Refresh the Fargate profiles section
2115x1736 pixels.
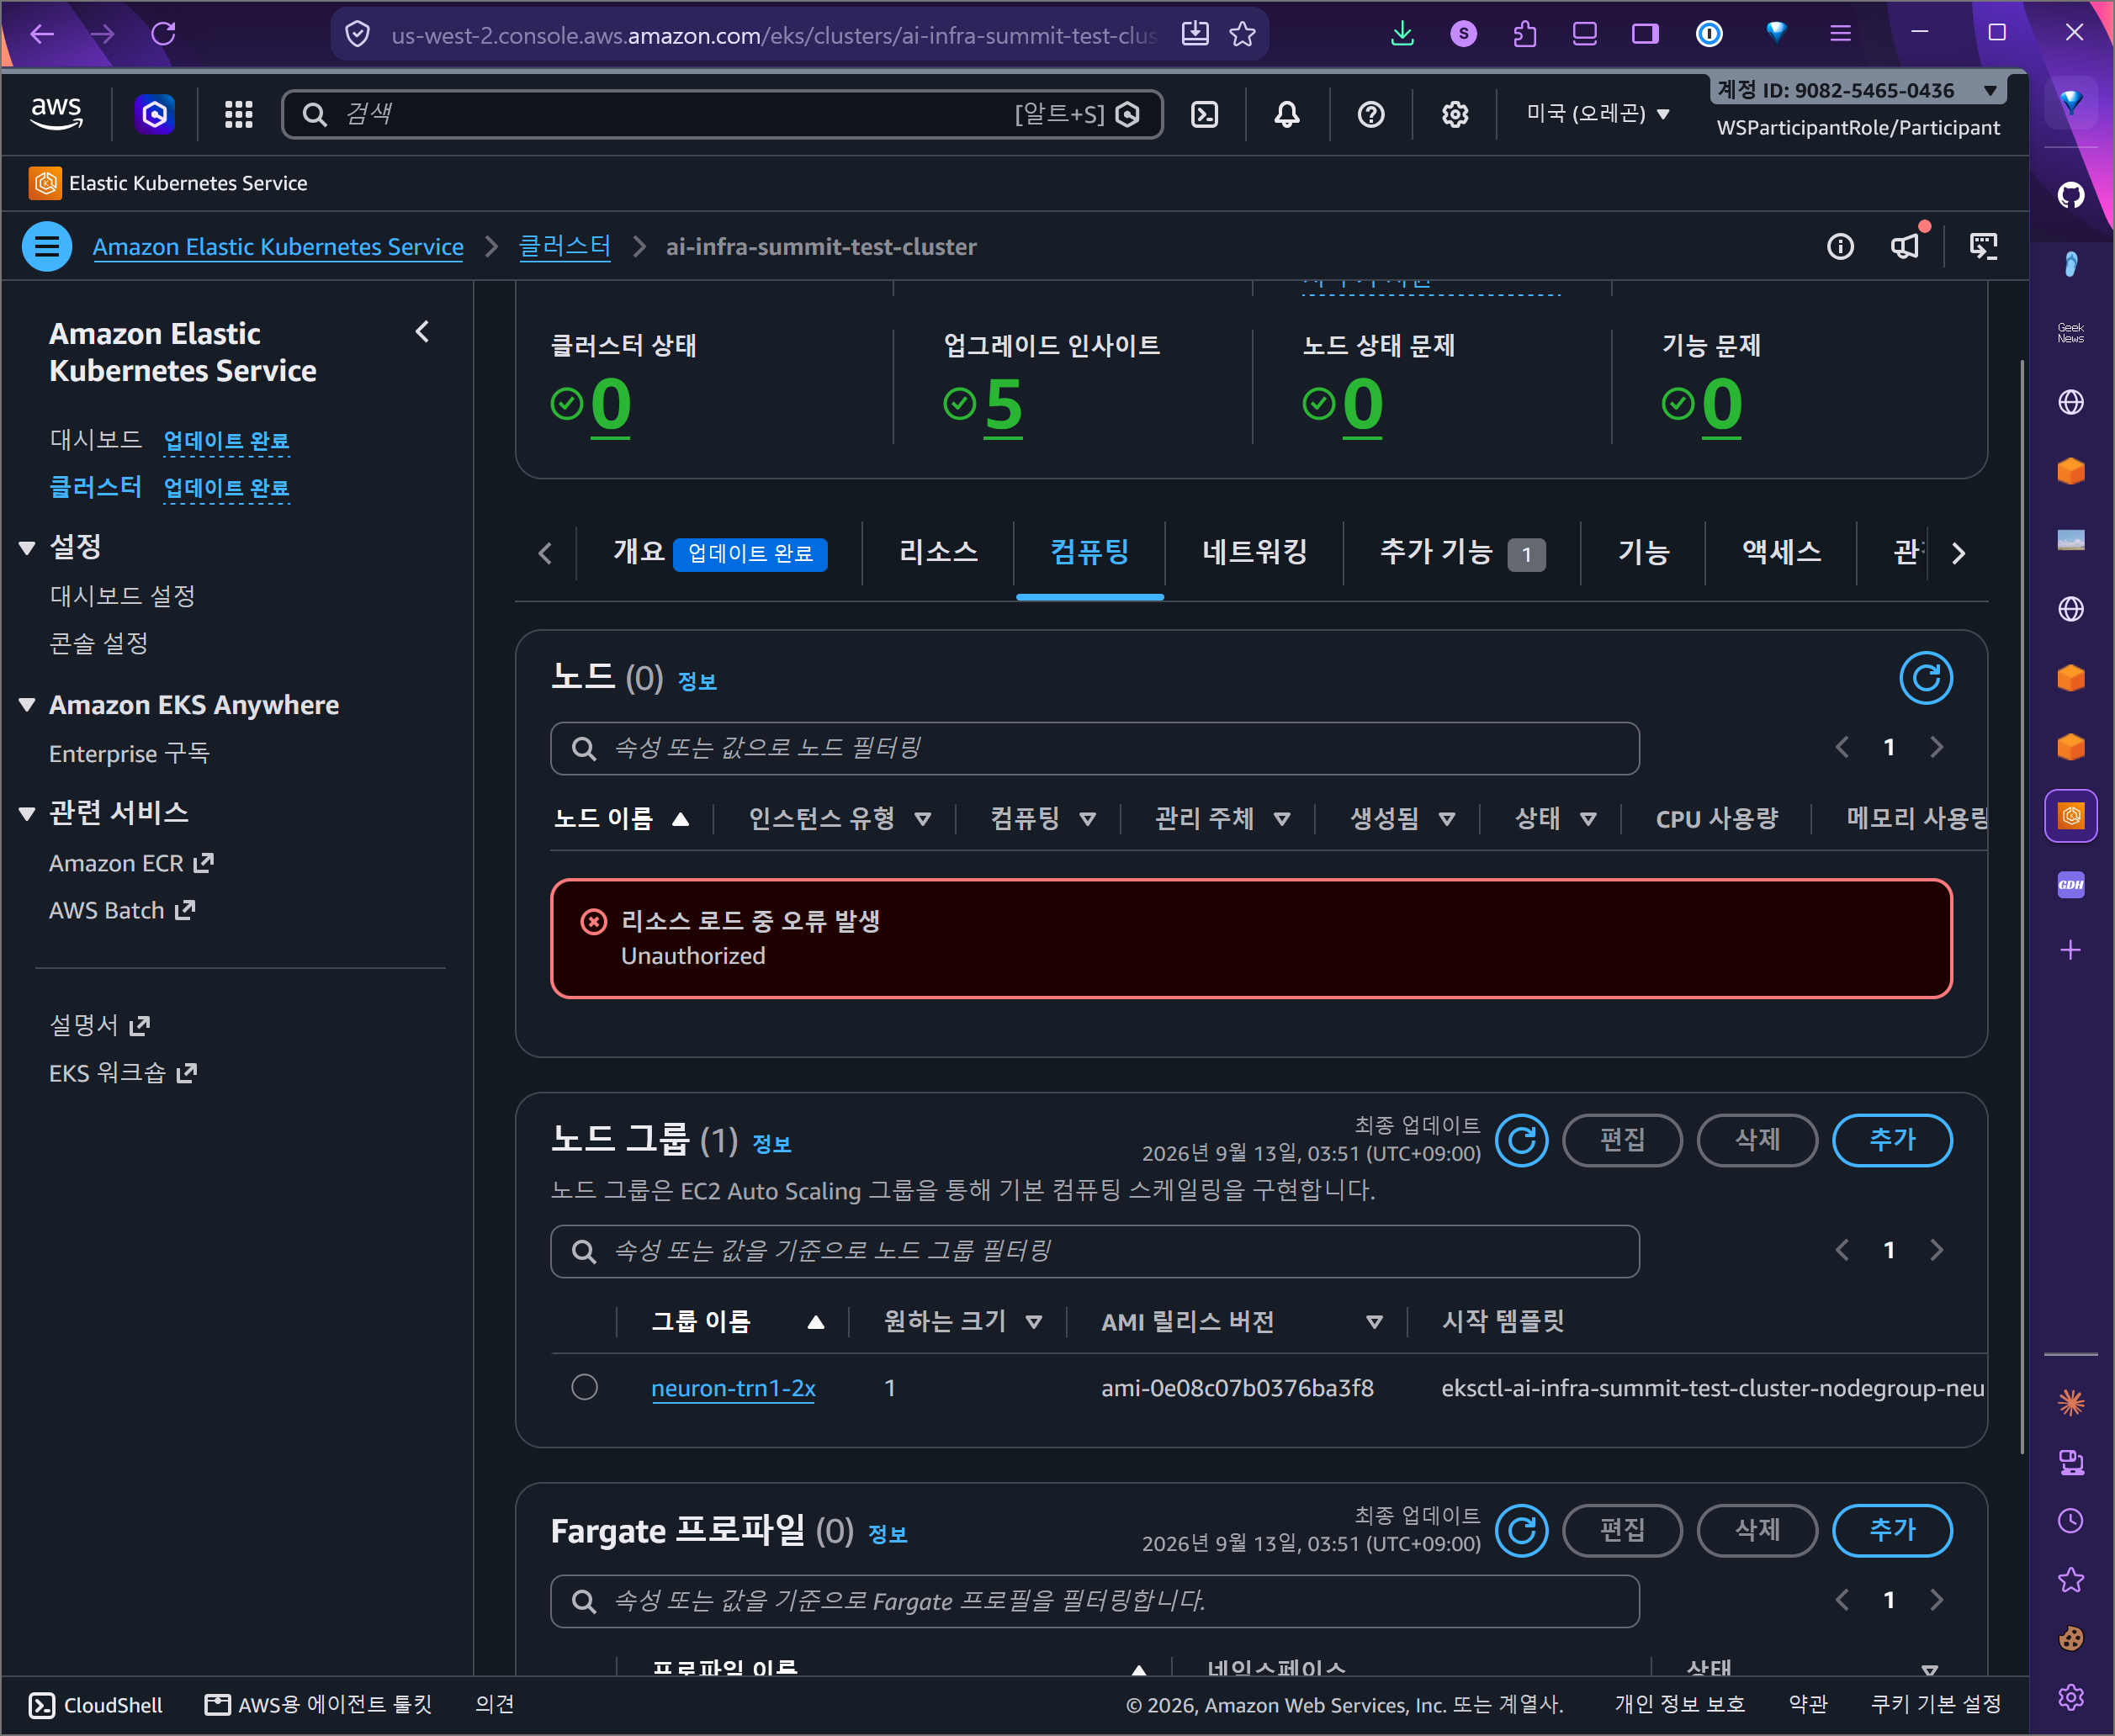(x=1522, y=1530)
